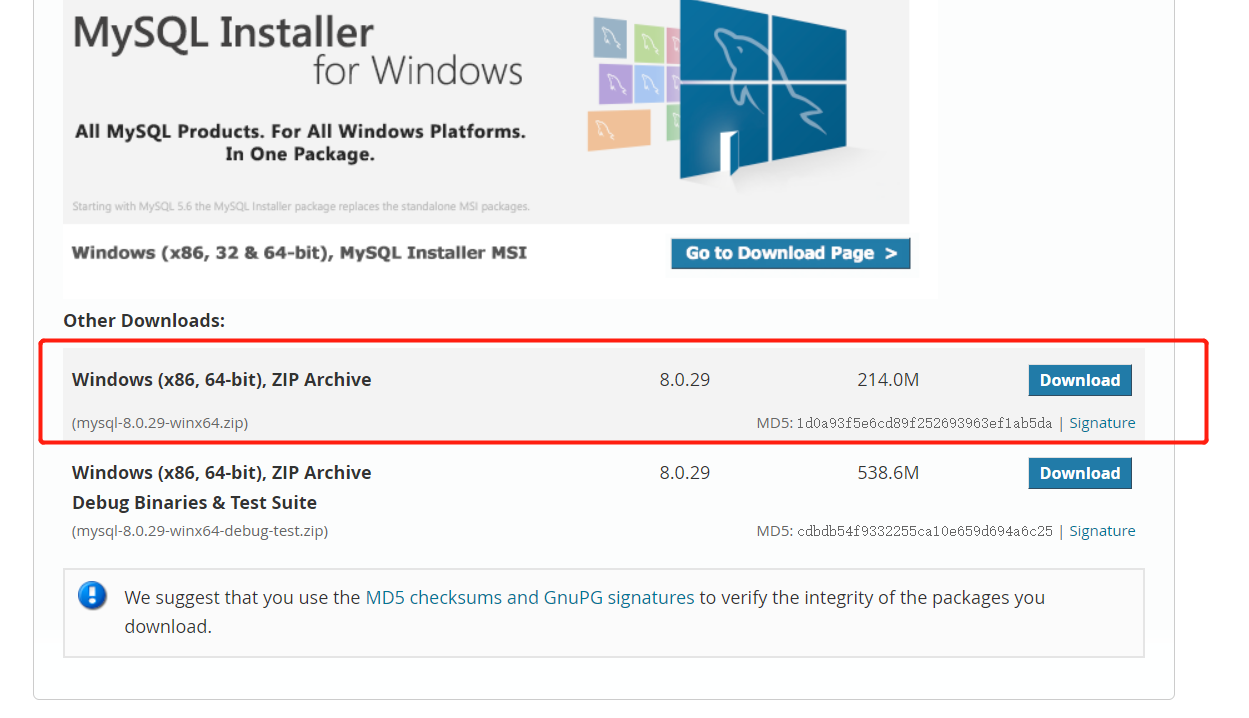Open the MD5 checksums and GnuPG signatures link

530,598
